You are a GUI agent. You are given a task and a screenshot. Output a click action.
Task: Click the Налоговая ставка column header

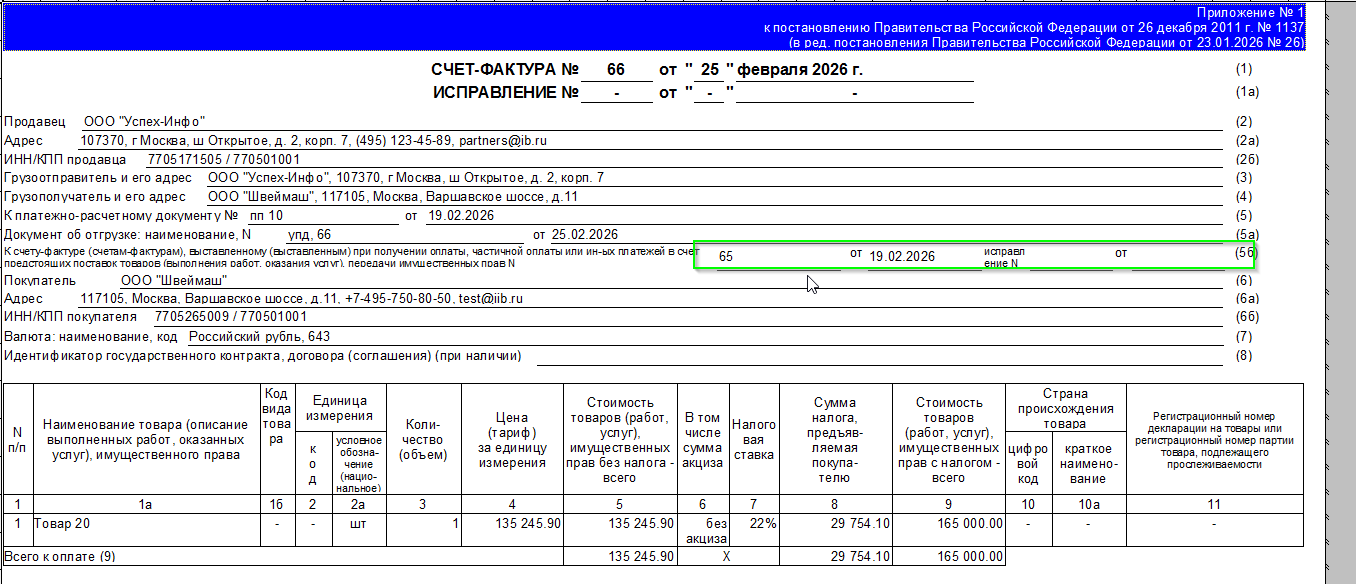pos(753,439)
